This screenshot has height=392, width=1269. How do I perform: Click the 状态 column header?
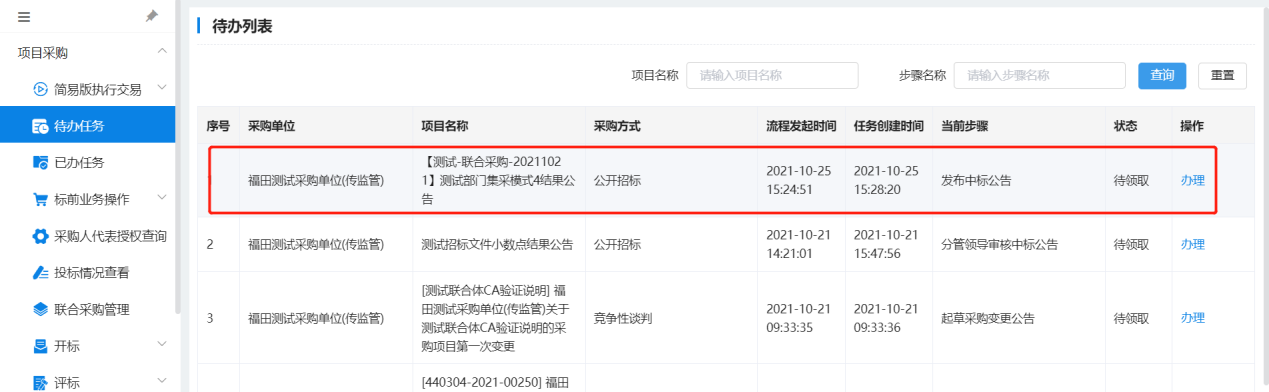coord(1125,127)
